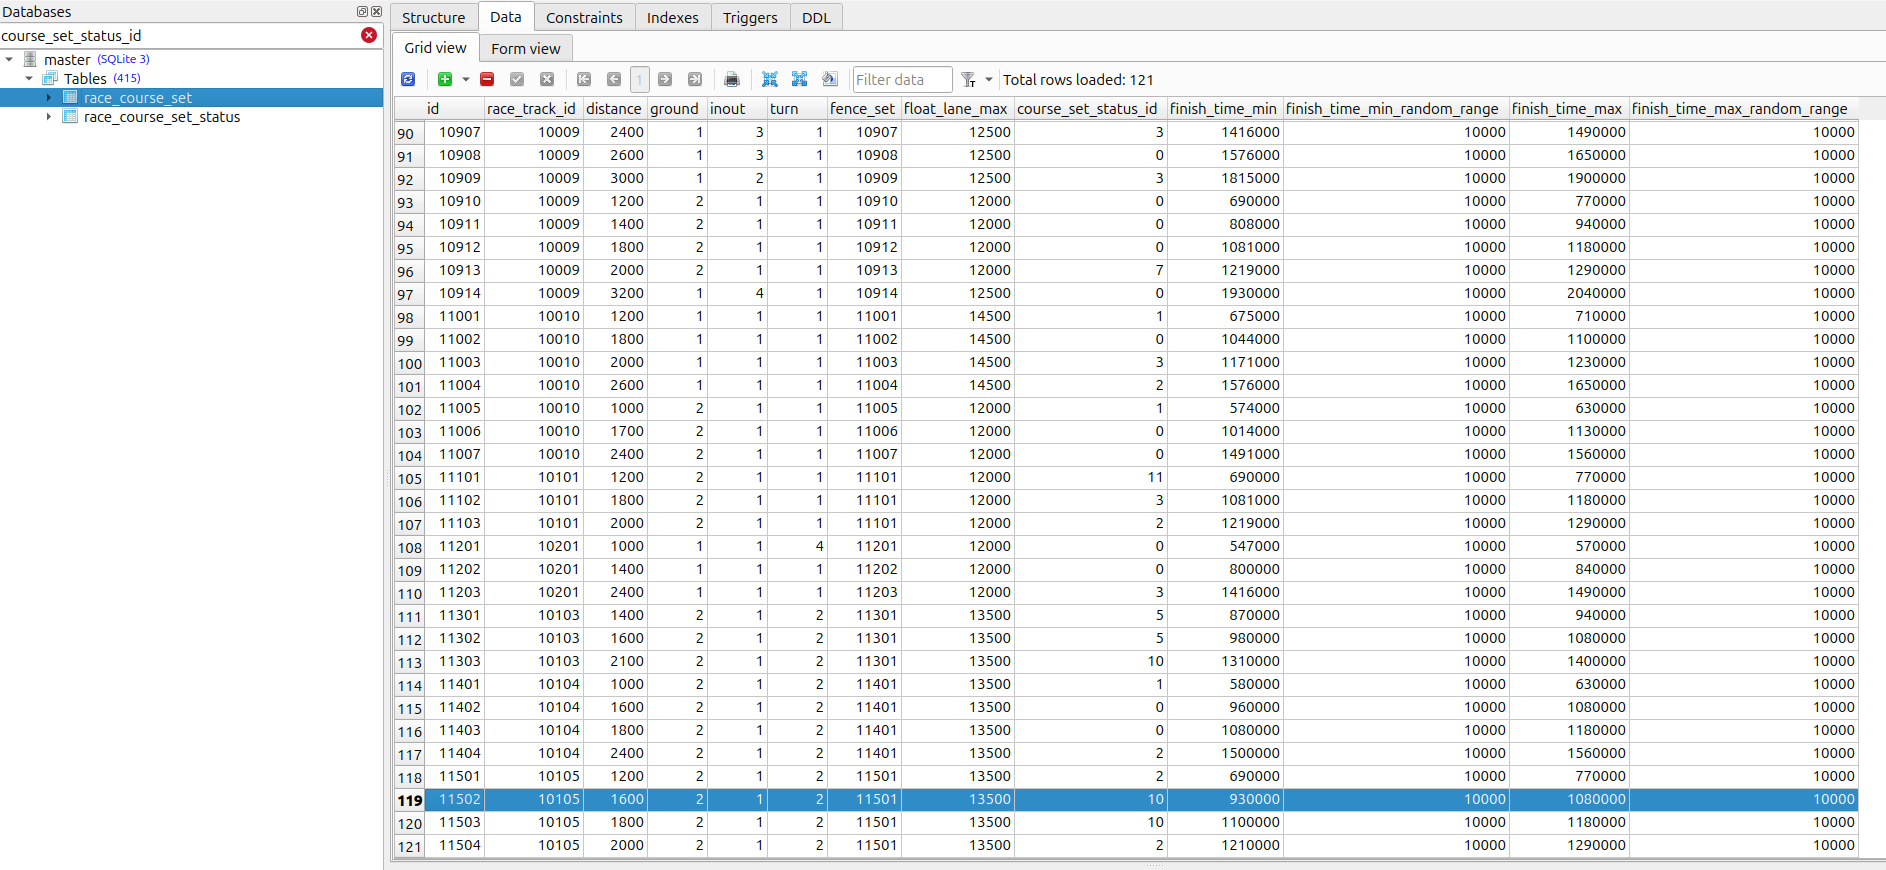Screen dimensions: 1886x870
Task: Switch to Form view
Action: tap(526, 48)
